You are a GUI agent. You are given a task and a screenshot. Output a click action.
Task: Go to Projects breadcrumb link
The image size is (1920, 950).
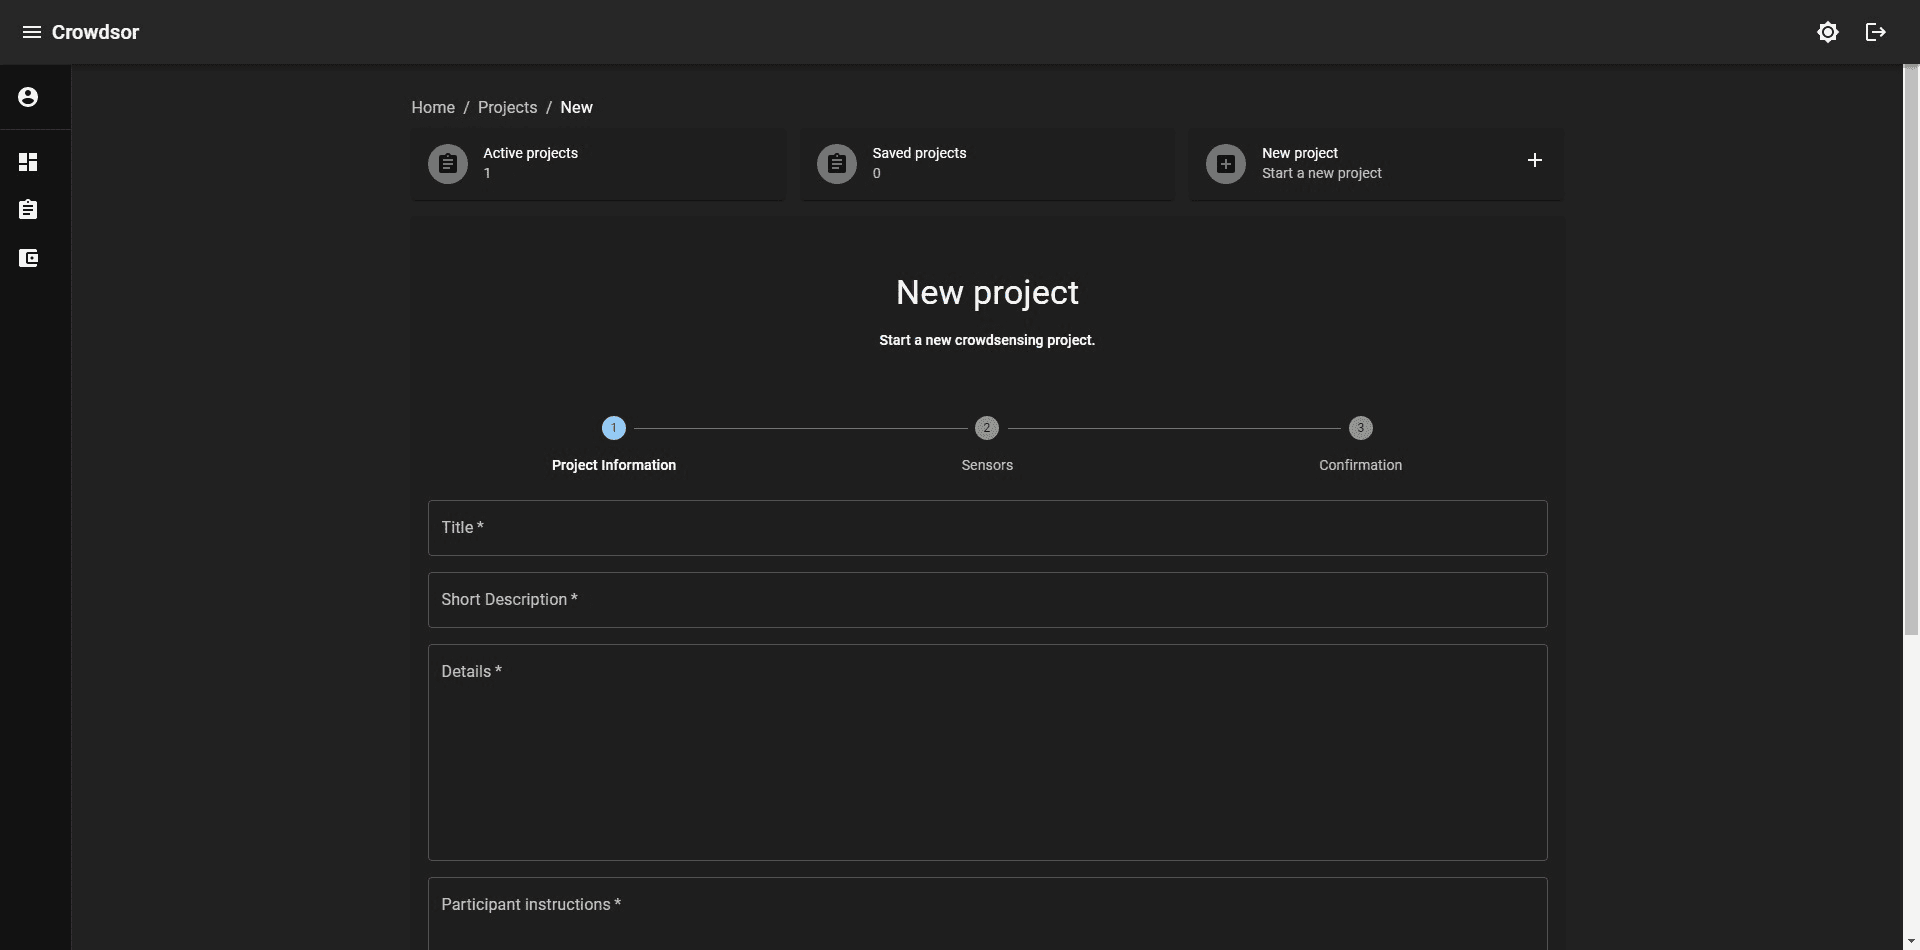[x=507, y=107]
